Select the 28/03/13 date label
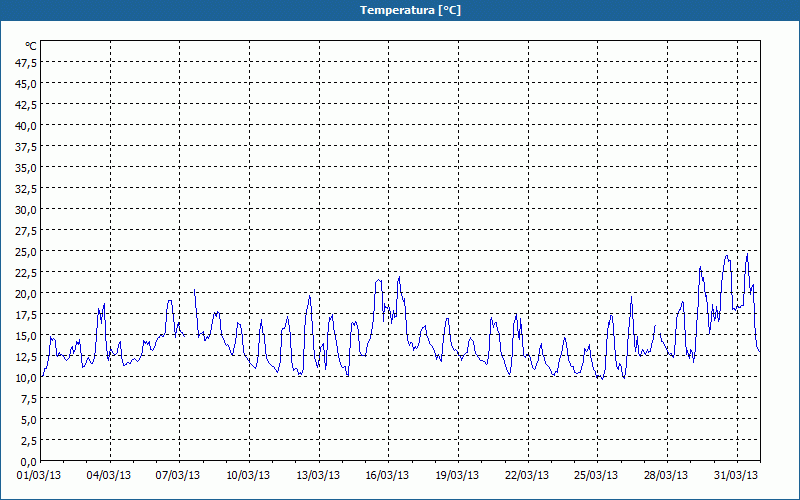 pos(666,475)
